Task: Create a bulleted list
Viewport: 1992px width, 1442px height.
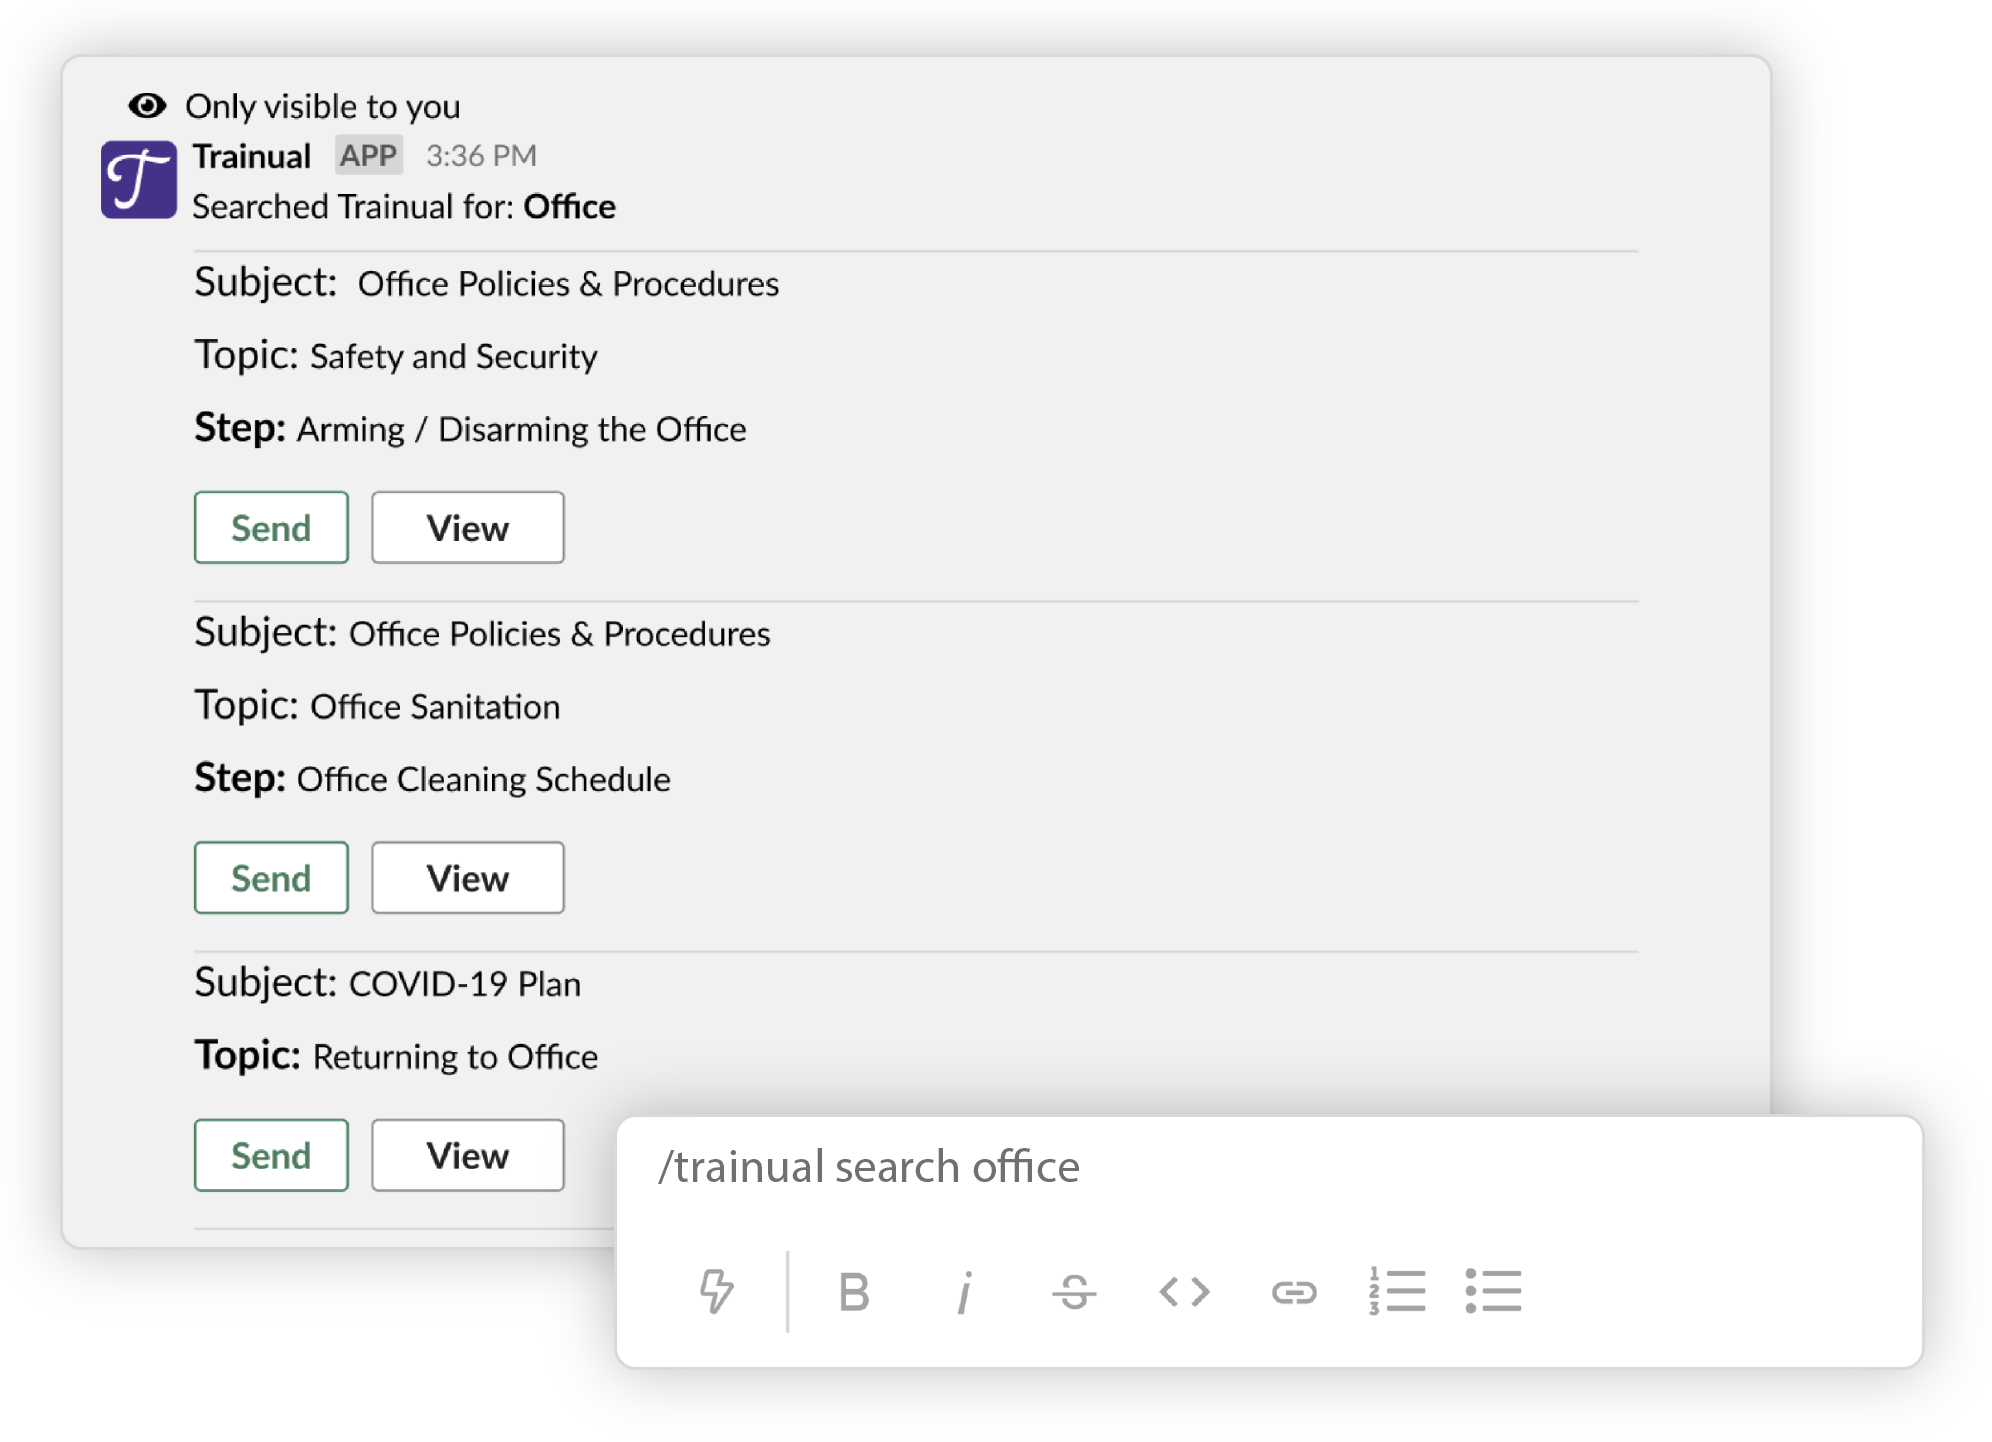Action: [1492, 1291]
